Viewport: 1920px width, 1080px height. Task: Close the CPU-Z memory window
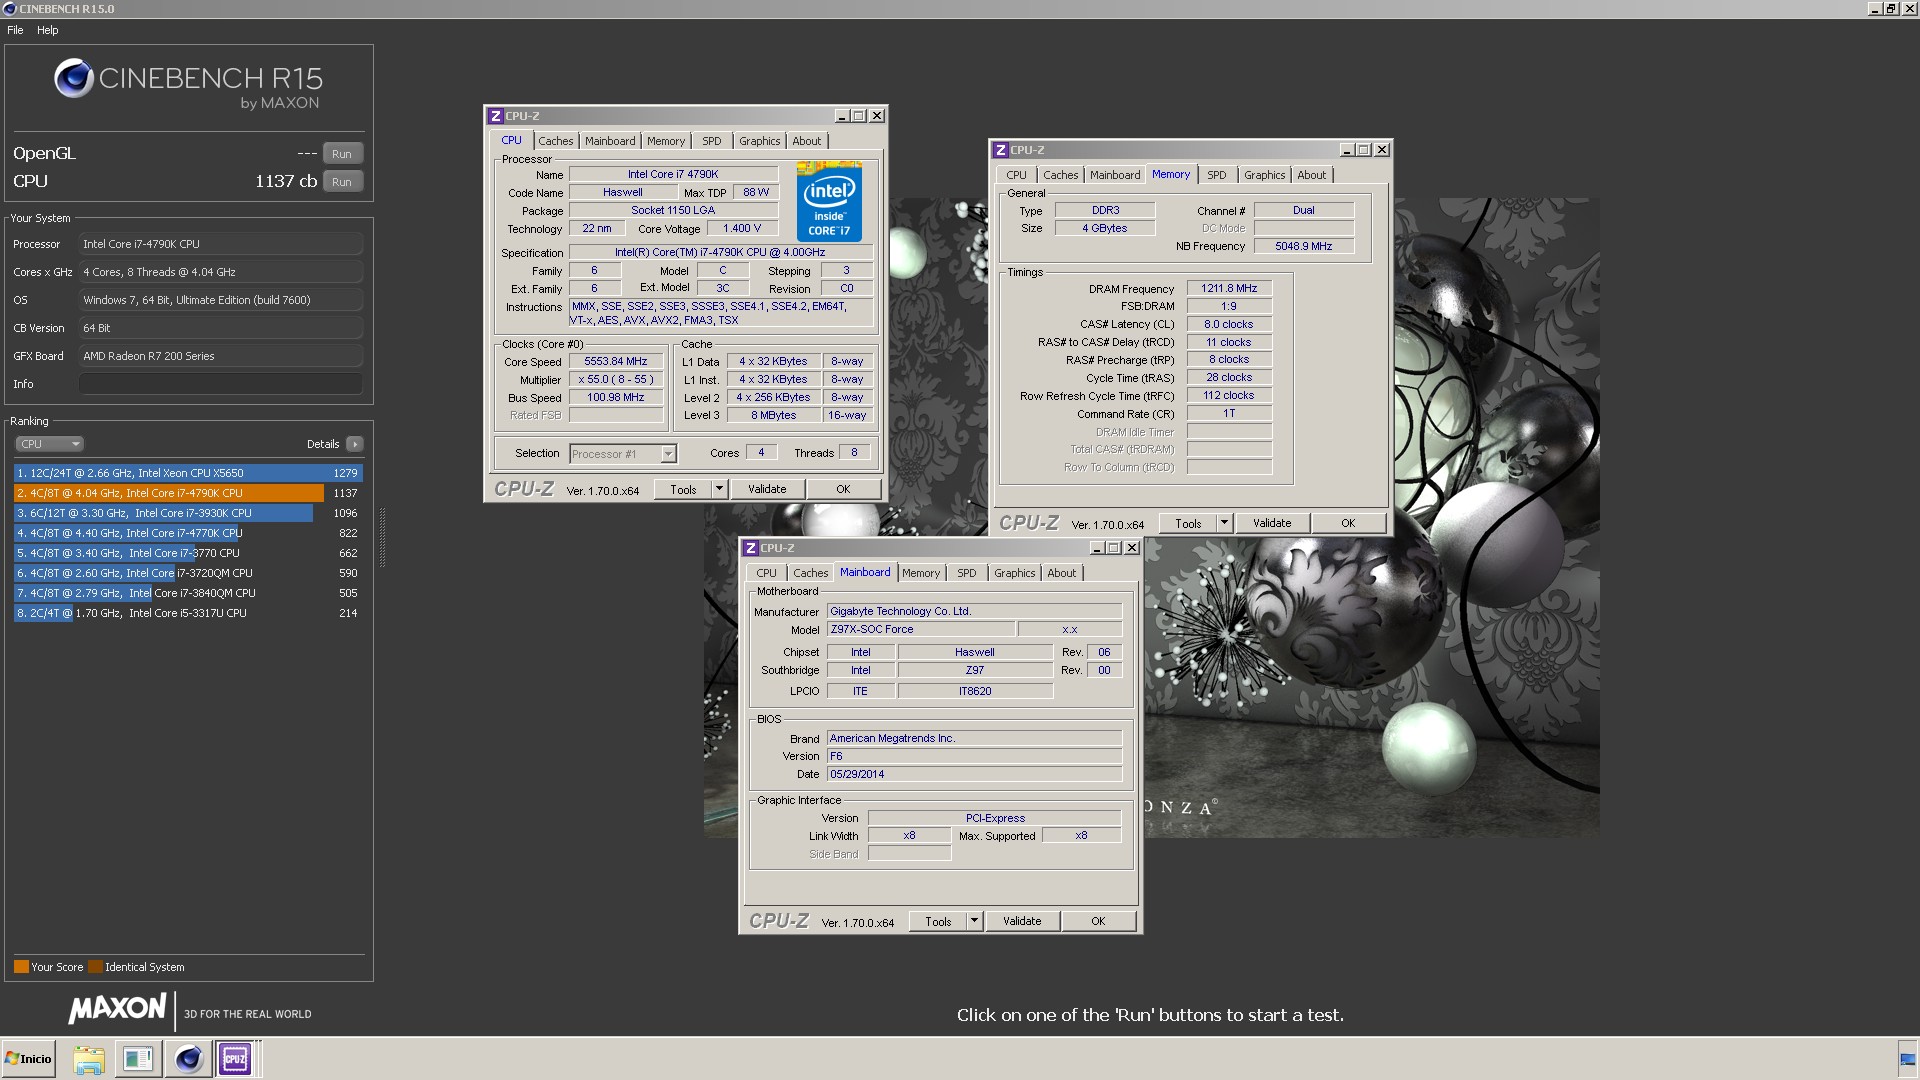pyautogui.click(x=1382, y=150)
